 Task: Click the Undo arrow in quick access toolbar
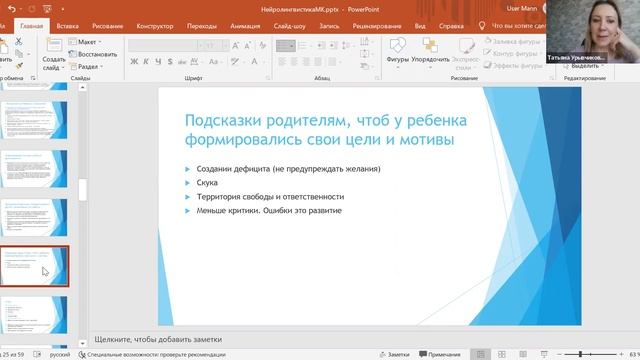[12, 9]
